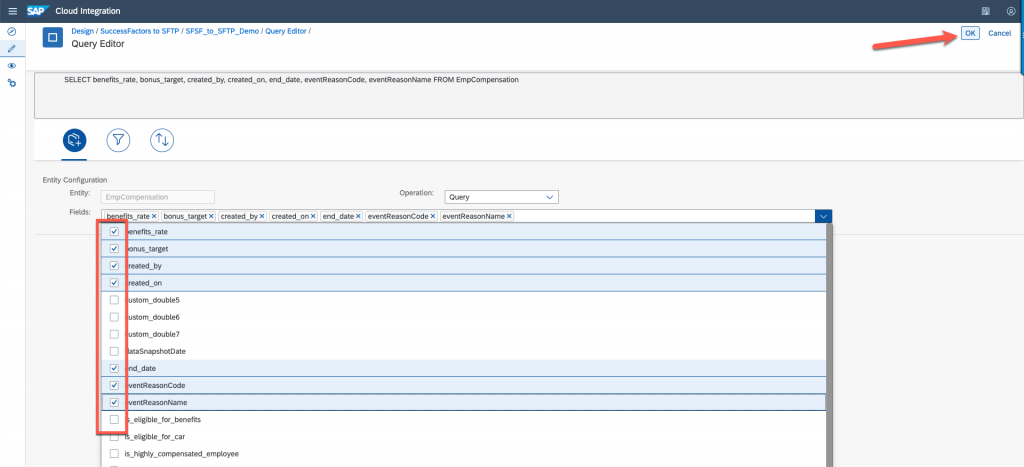Uncheck the created_on checkbox
The image size is (1024, 467).
114,283
